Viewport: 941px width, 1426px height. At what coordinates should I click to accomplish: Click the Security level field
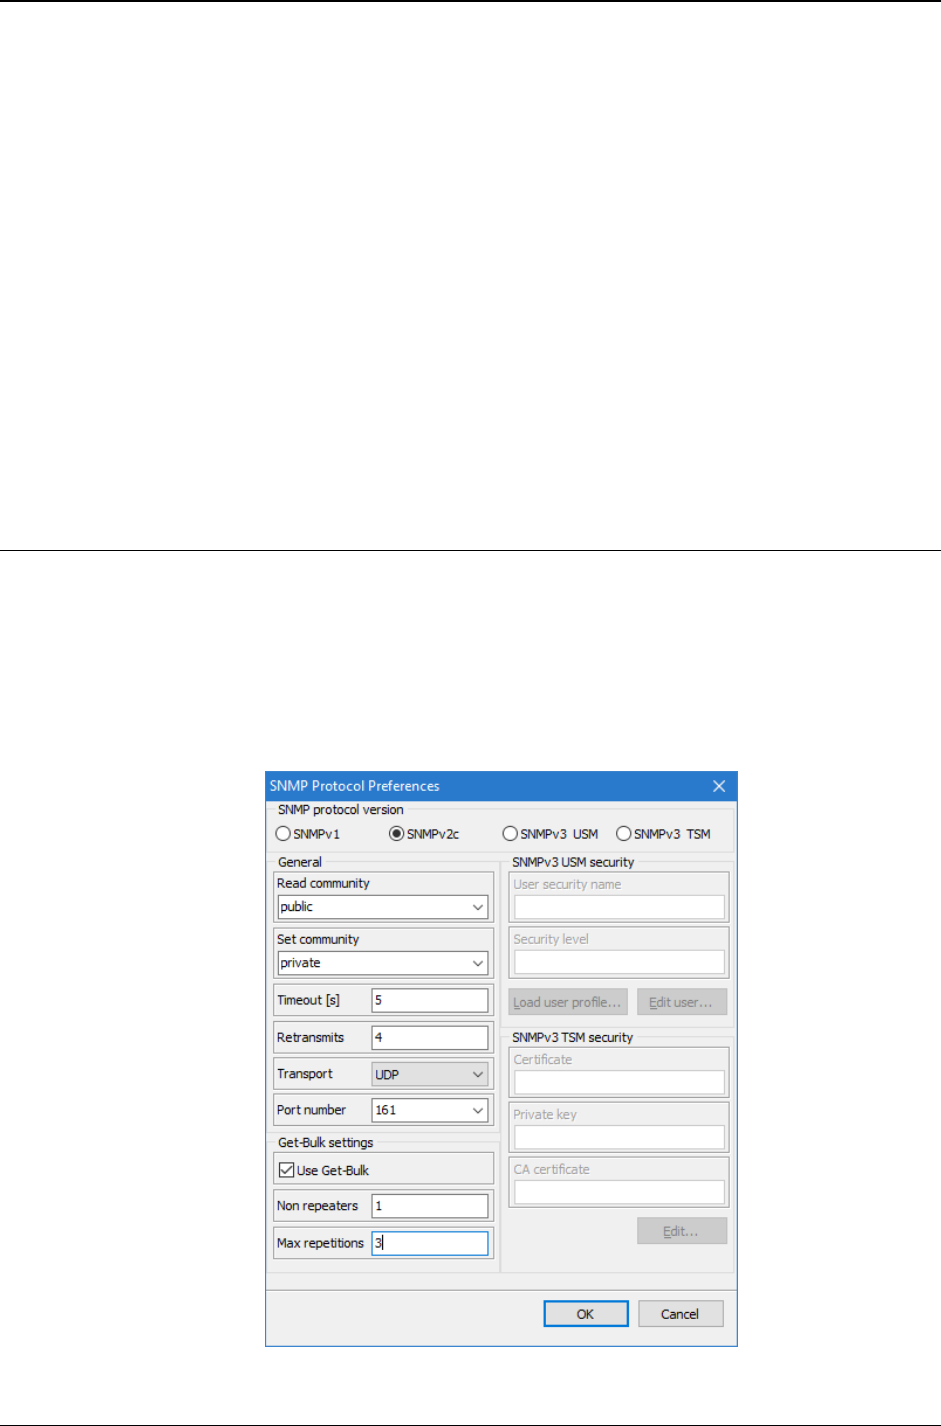(x=619, y=962)
